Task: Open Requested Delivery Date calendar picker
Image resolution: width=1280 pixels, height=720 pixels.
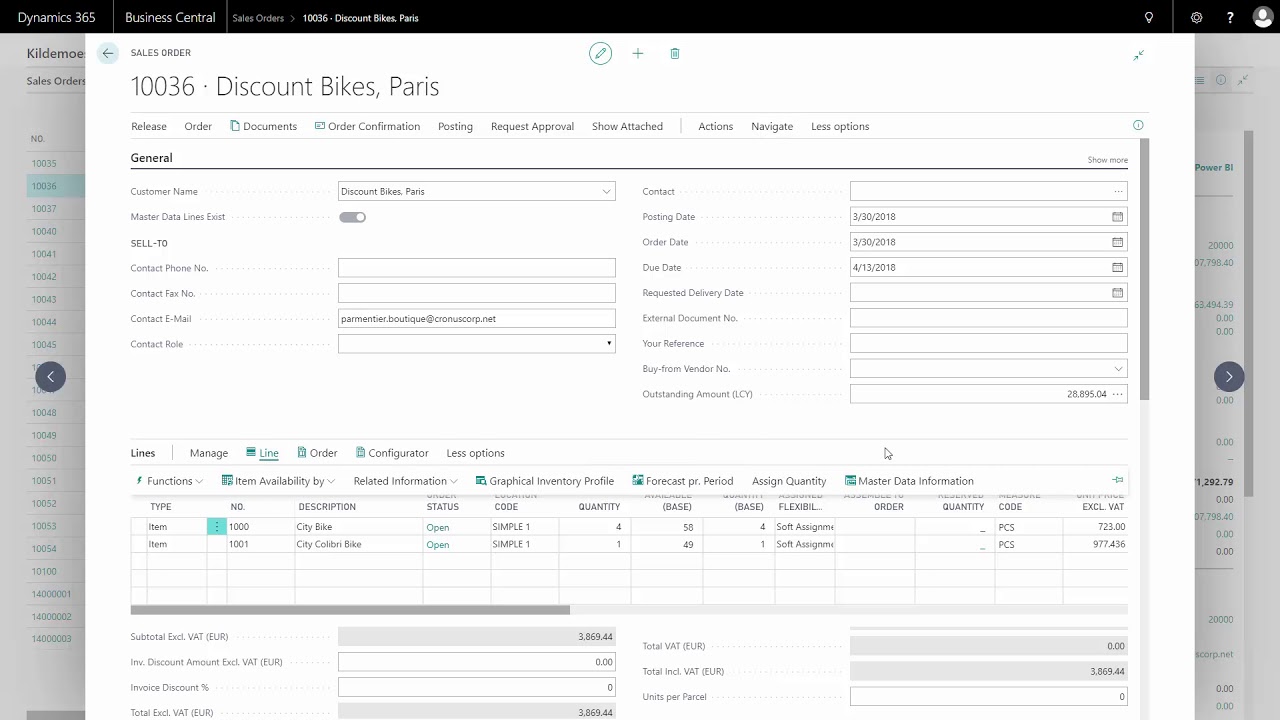Action: pos(1118,293)
